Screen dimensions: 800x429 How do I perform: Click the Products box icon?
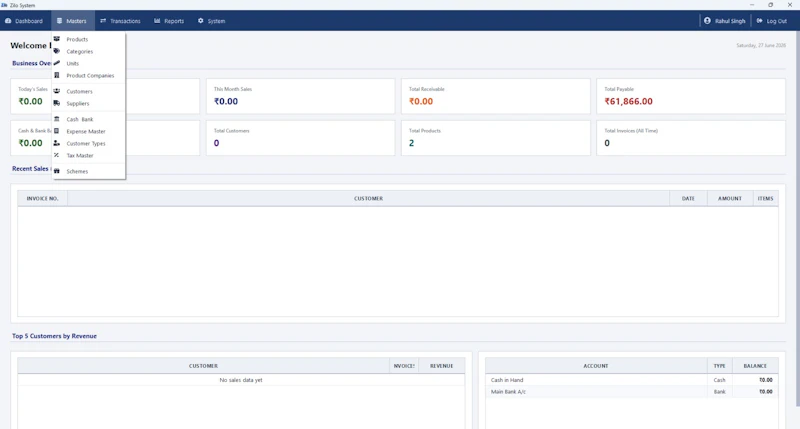click(x=57, y=39)
